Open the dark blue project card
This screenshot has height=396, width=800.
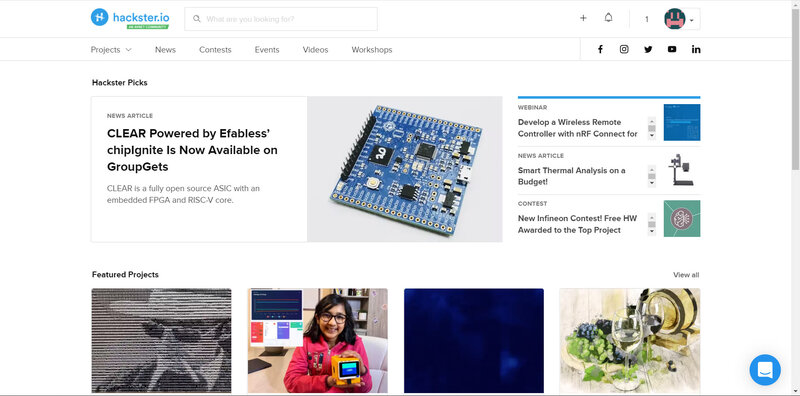click(x=473, y=340)
